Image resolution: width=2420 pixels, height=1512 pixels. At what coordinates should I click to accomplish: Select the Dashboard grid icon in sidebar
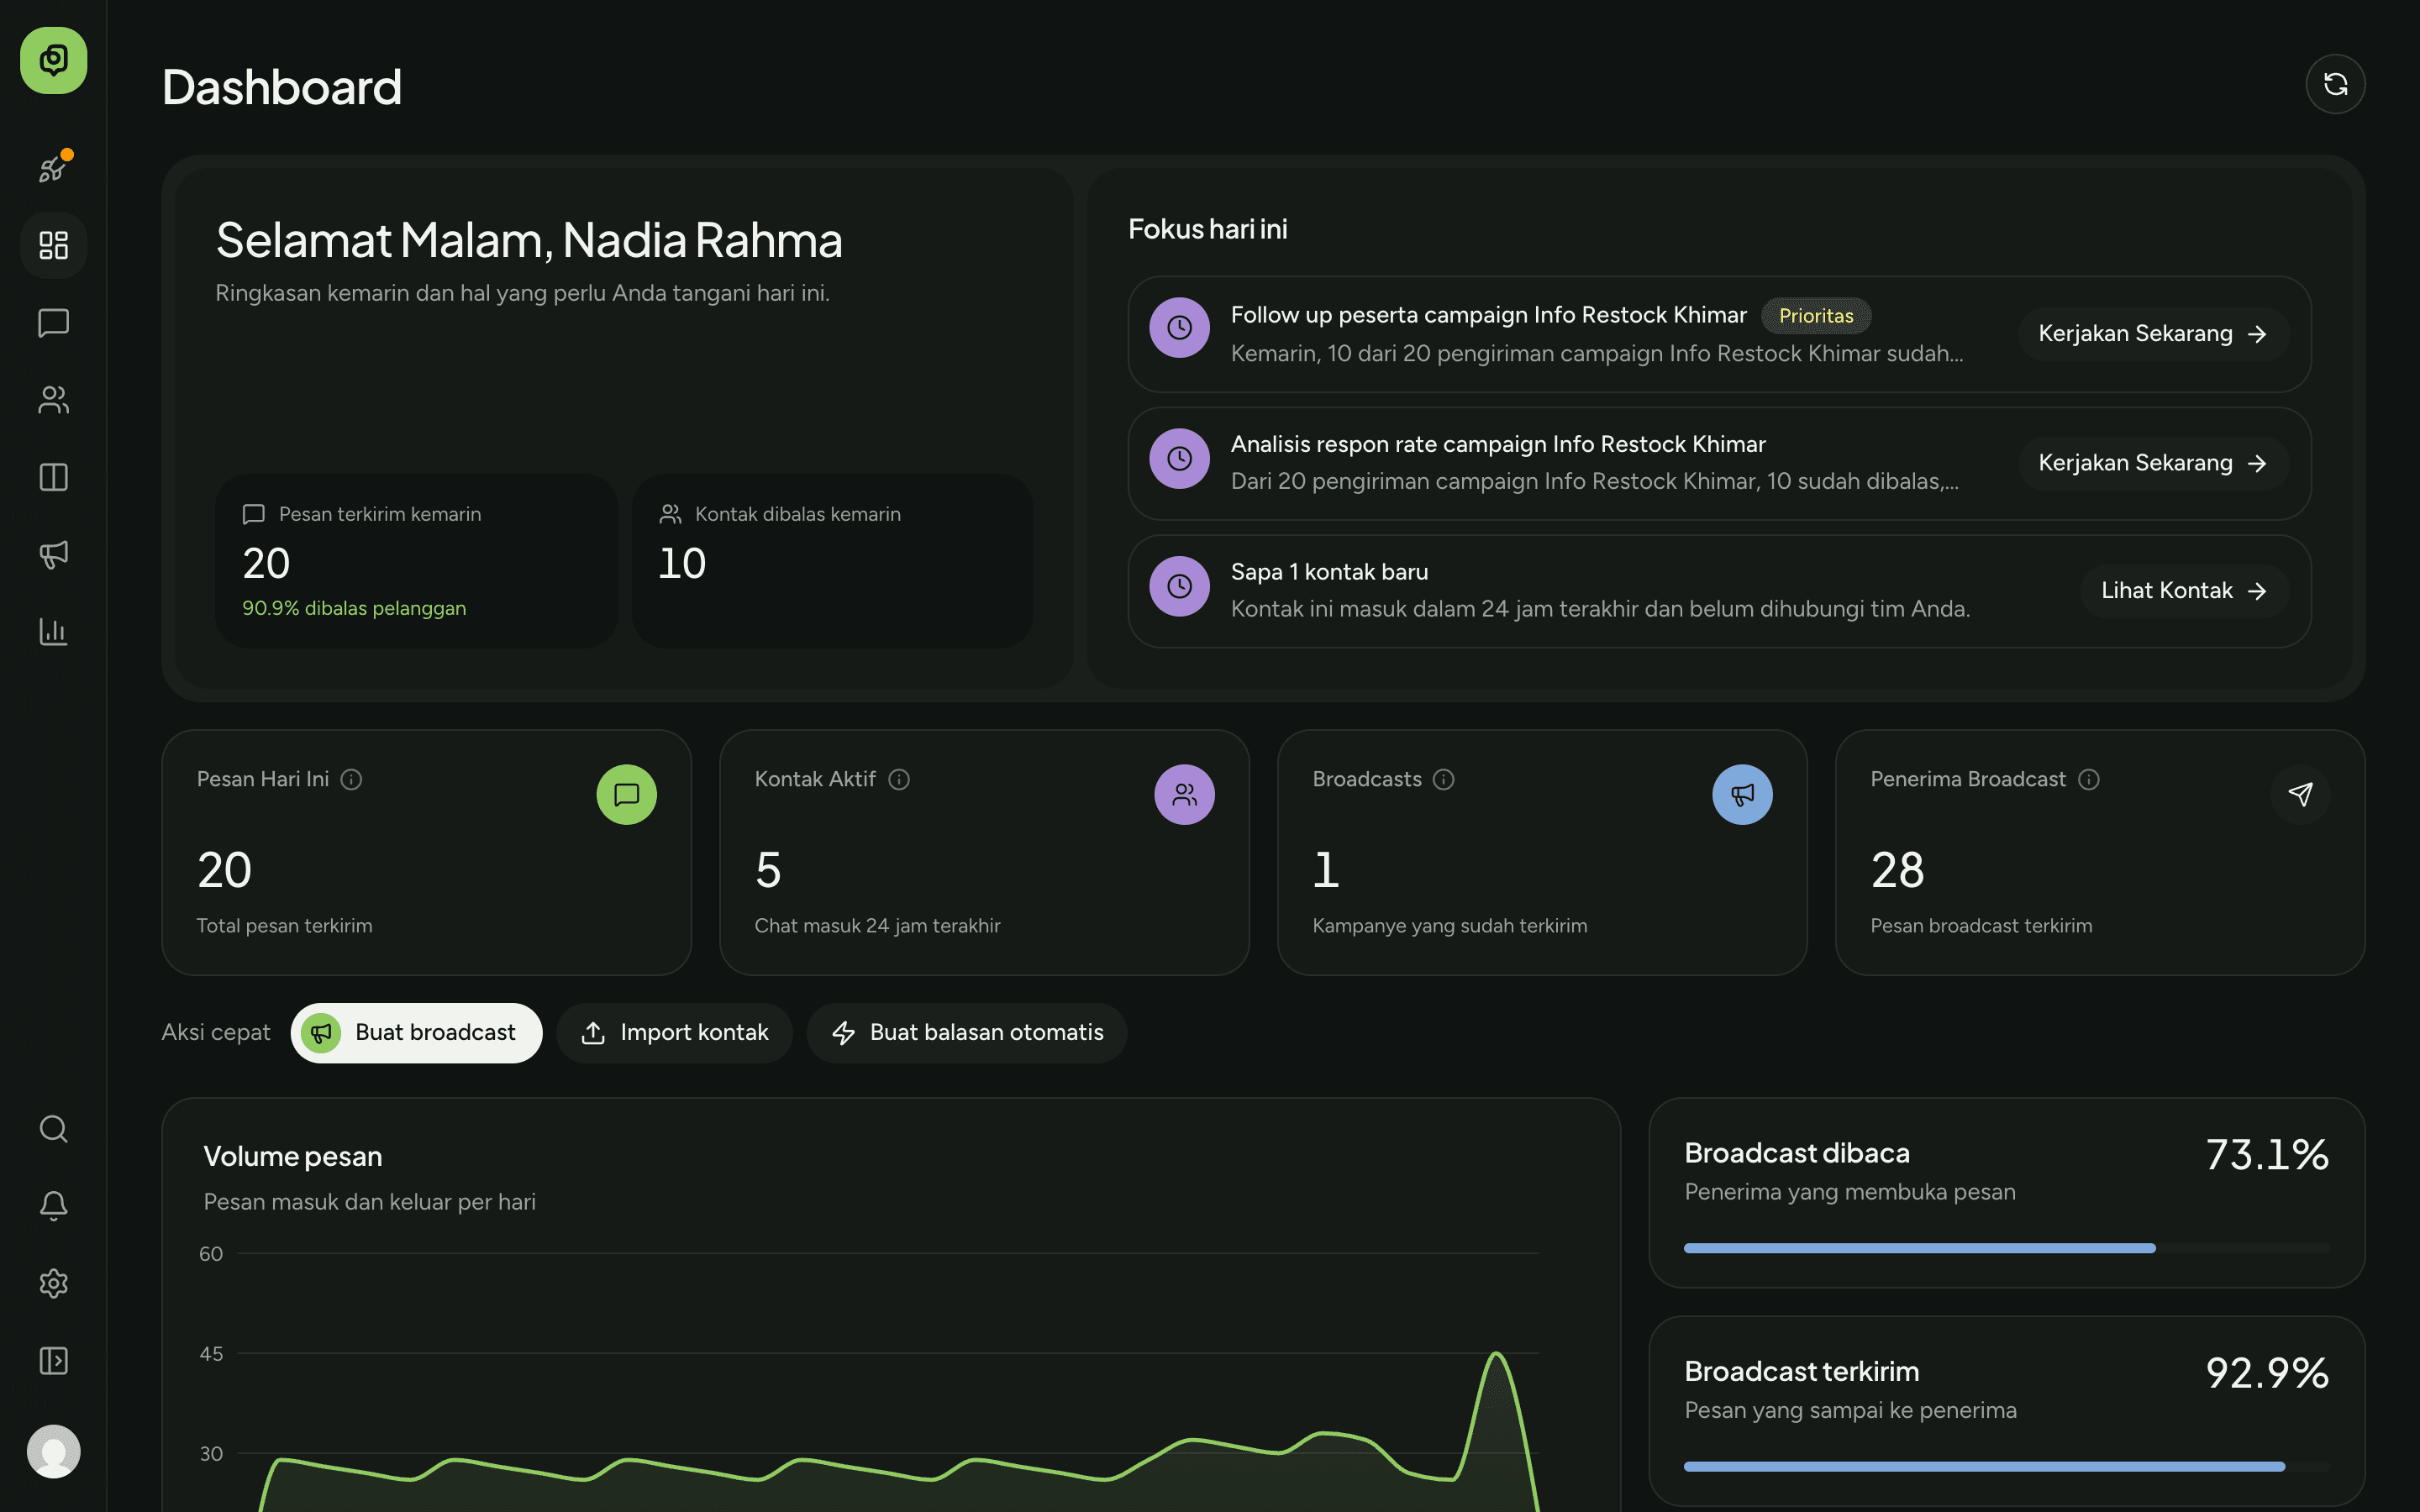click(x=54, y=245)
